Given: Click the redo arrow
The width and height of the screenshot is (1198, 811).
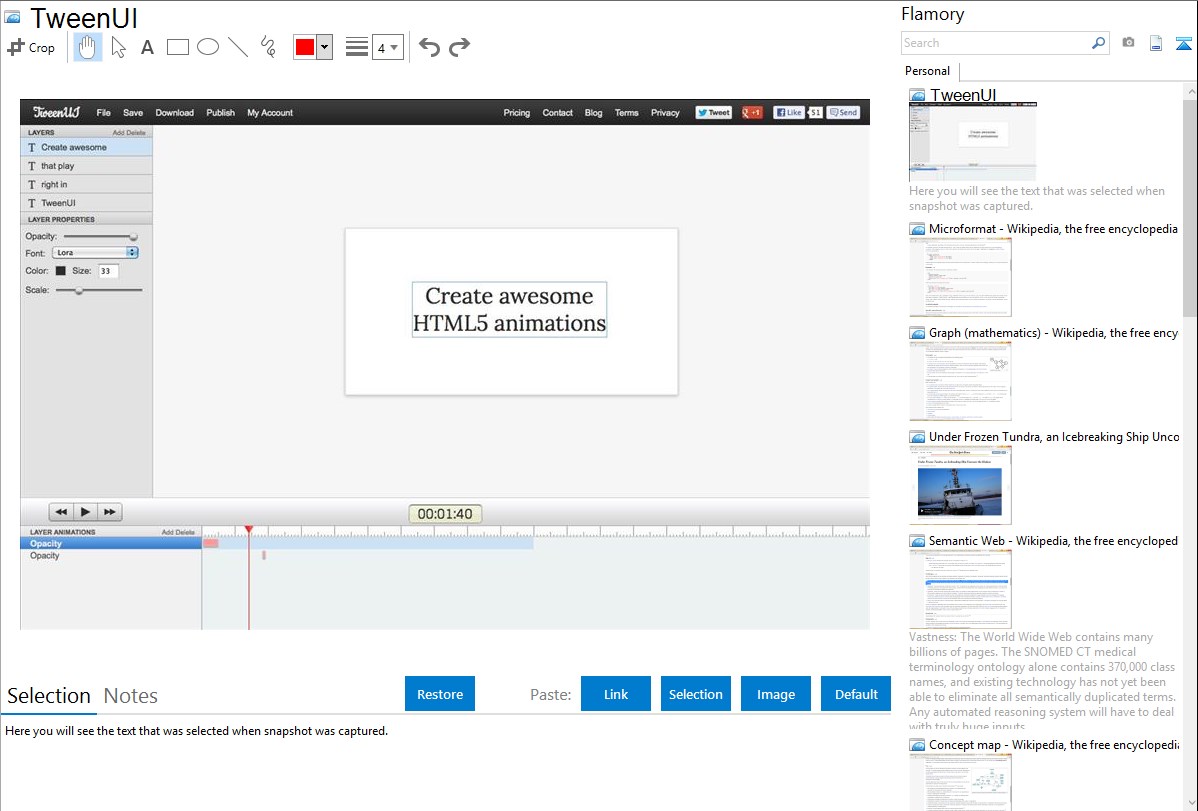Looking at the screenshot, I should (459, 47).
